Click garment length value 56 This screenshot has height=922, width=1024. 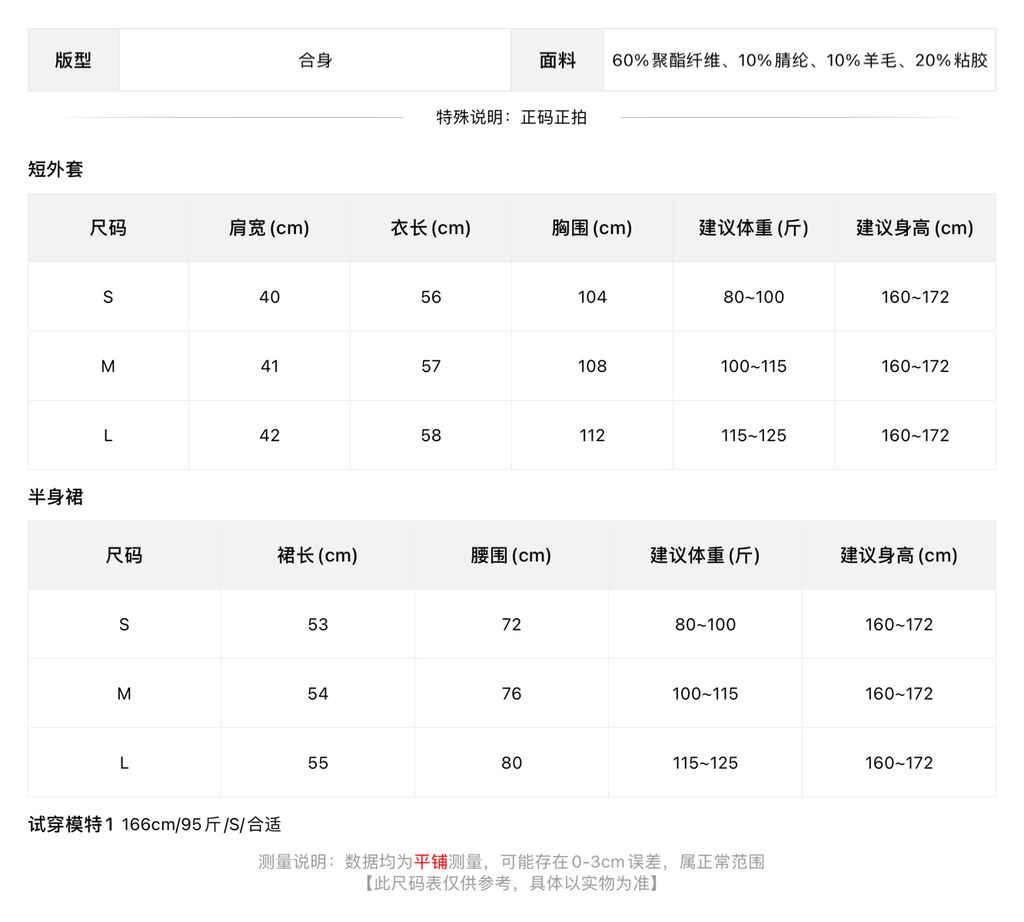pyautogui.click(x=430, y=297)
